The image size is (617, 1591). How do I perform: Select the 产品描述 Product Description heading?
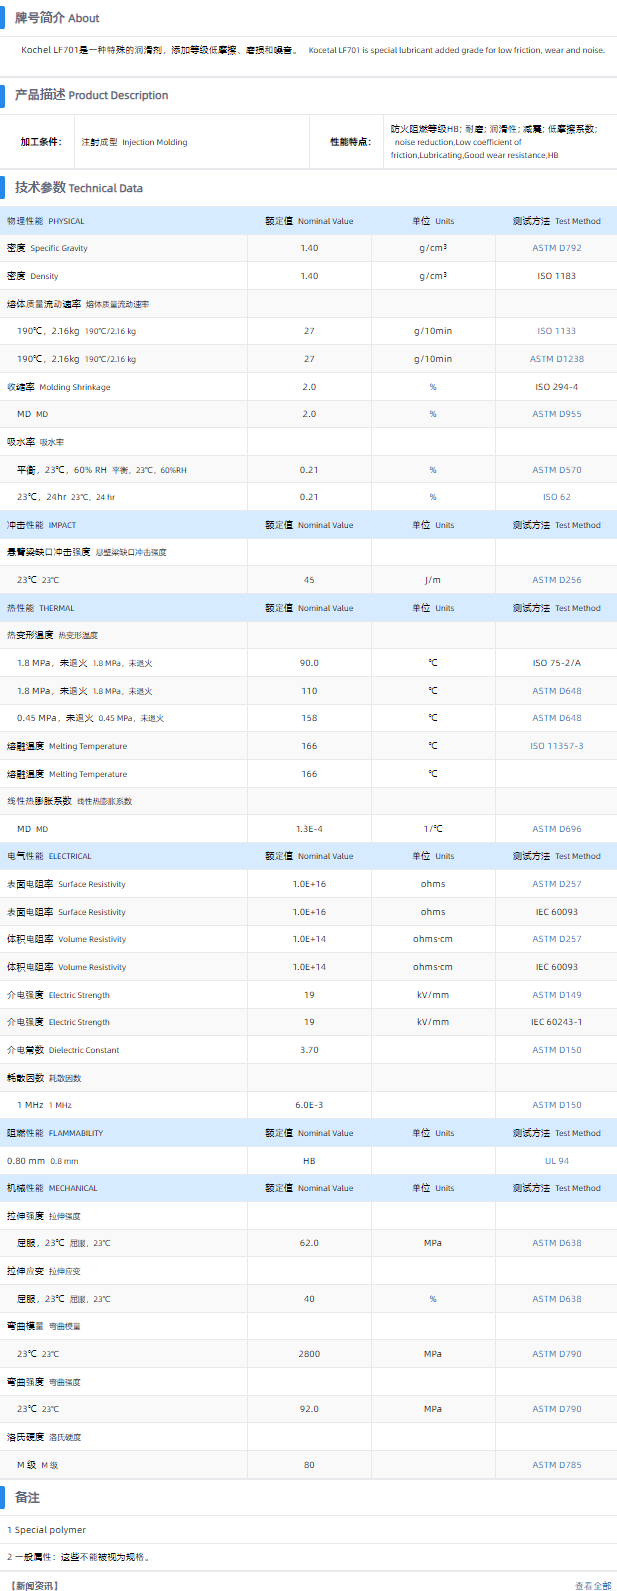pyautogui.click(x=91, y=95)
